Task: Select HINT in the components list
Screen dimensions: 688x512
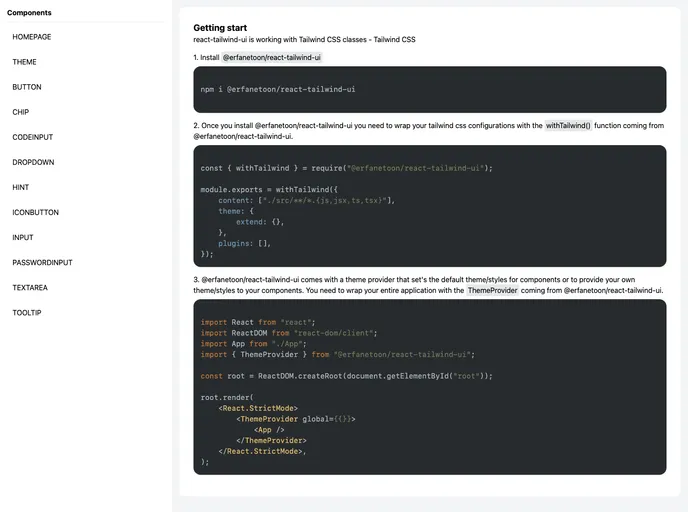Action: (21, 187)
